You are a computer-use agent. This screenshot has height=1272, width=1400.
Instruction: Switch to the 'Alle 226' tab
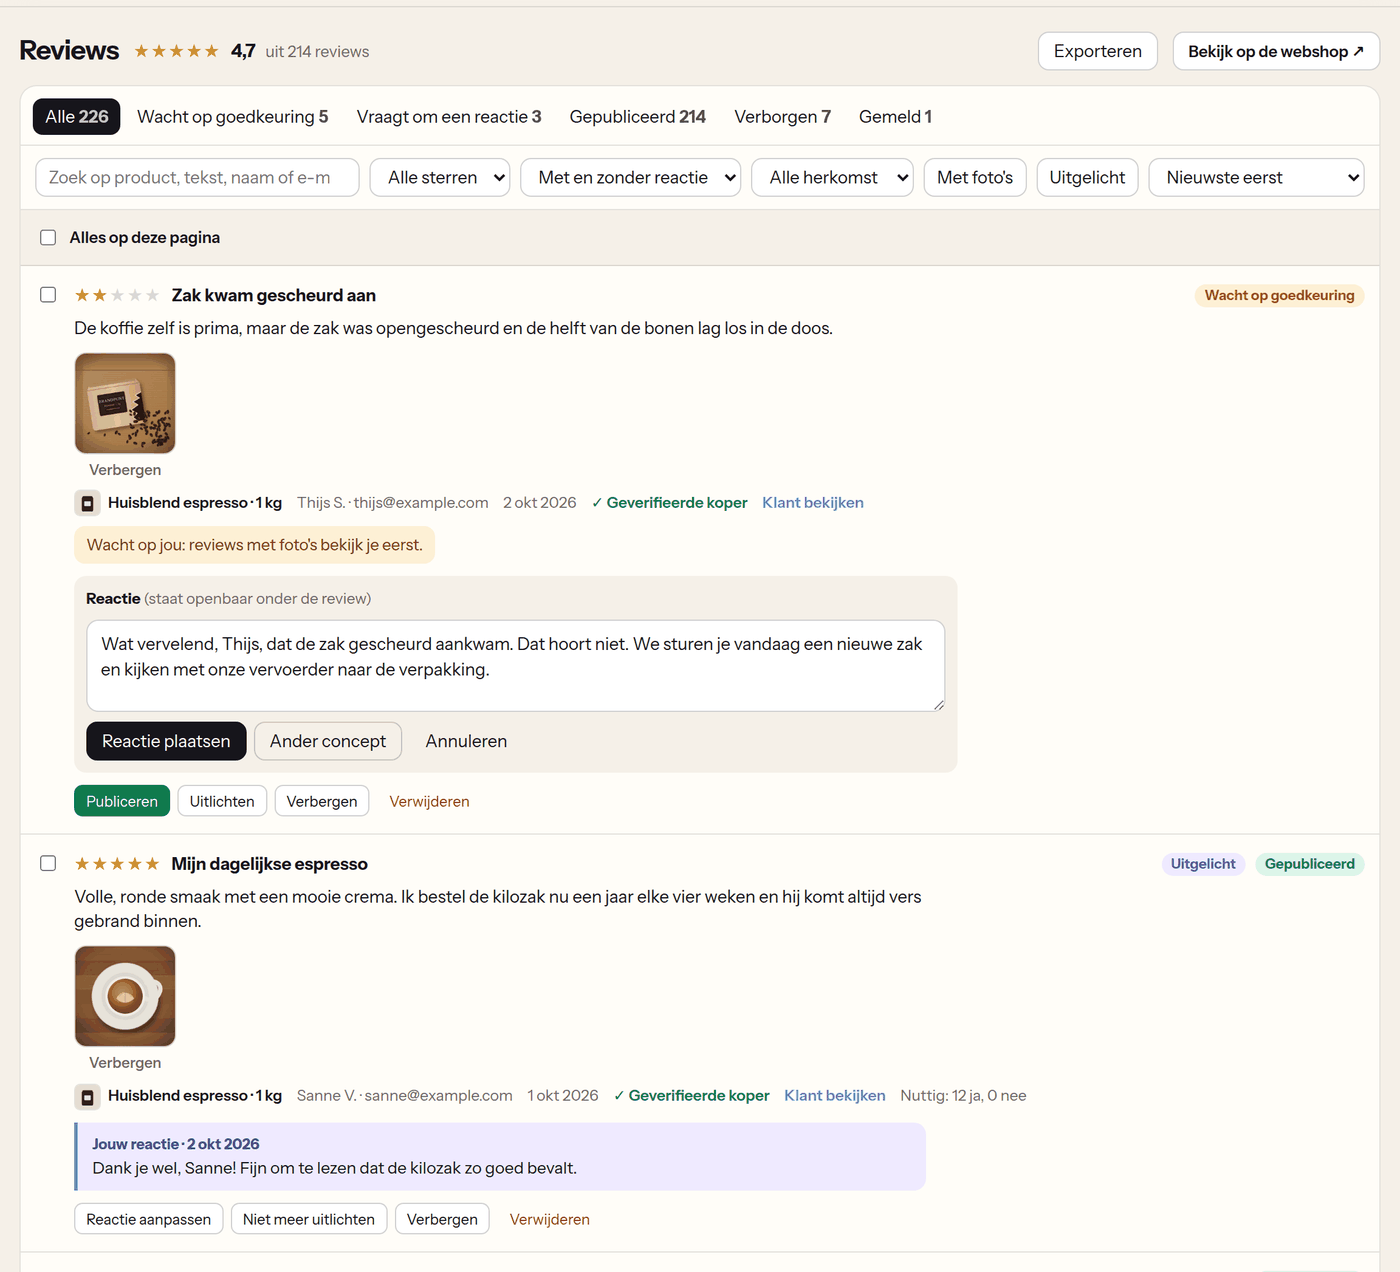click(x=77, y=117)
